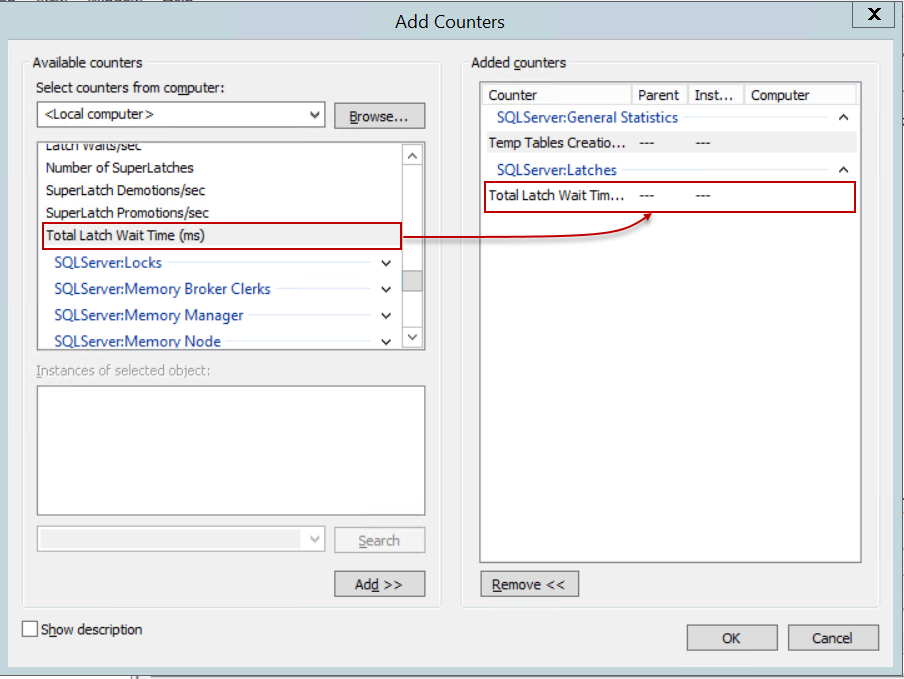The height and width of the screenshot is (679, 904).
Task: Cancel the Add Counters dialog
Action: [x=832, y=638]
